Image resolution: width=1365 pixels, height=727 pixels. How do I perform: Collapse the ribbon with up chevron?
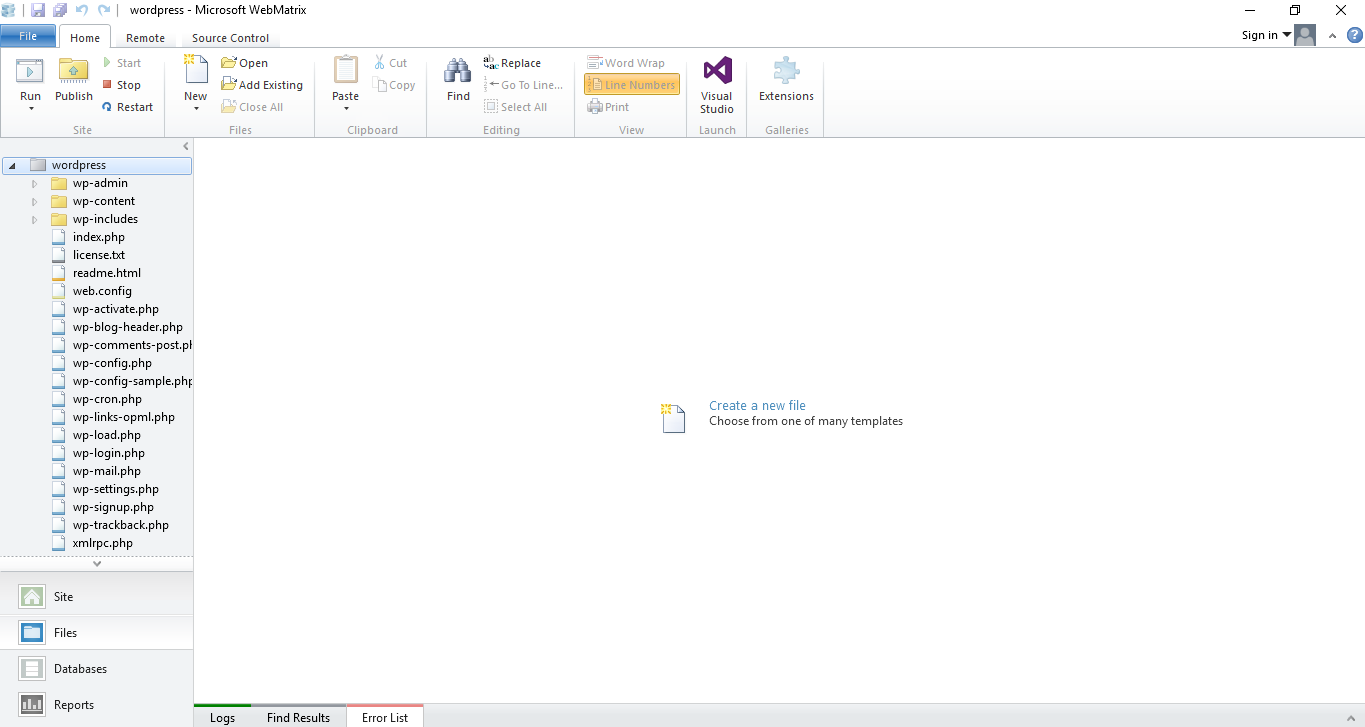point(1332,36)
